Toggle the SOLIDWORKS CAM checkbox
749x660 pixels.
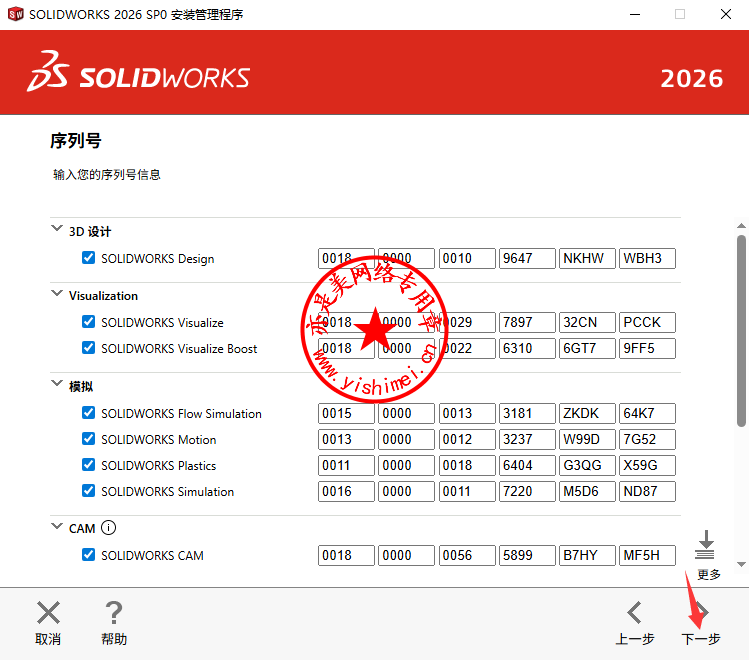89,555
